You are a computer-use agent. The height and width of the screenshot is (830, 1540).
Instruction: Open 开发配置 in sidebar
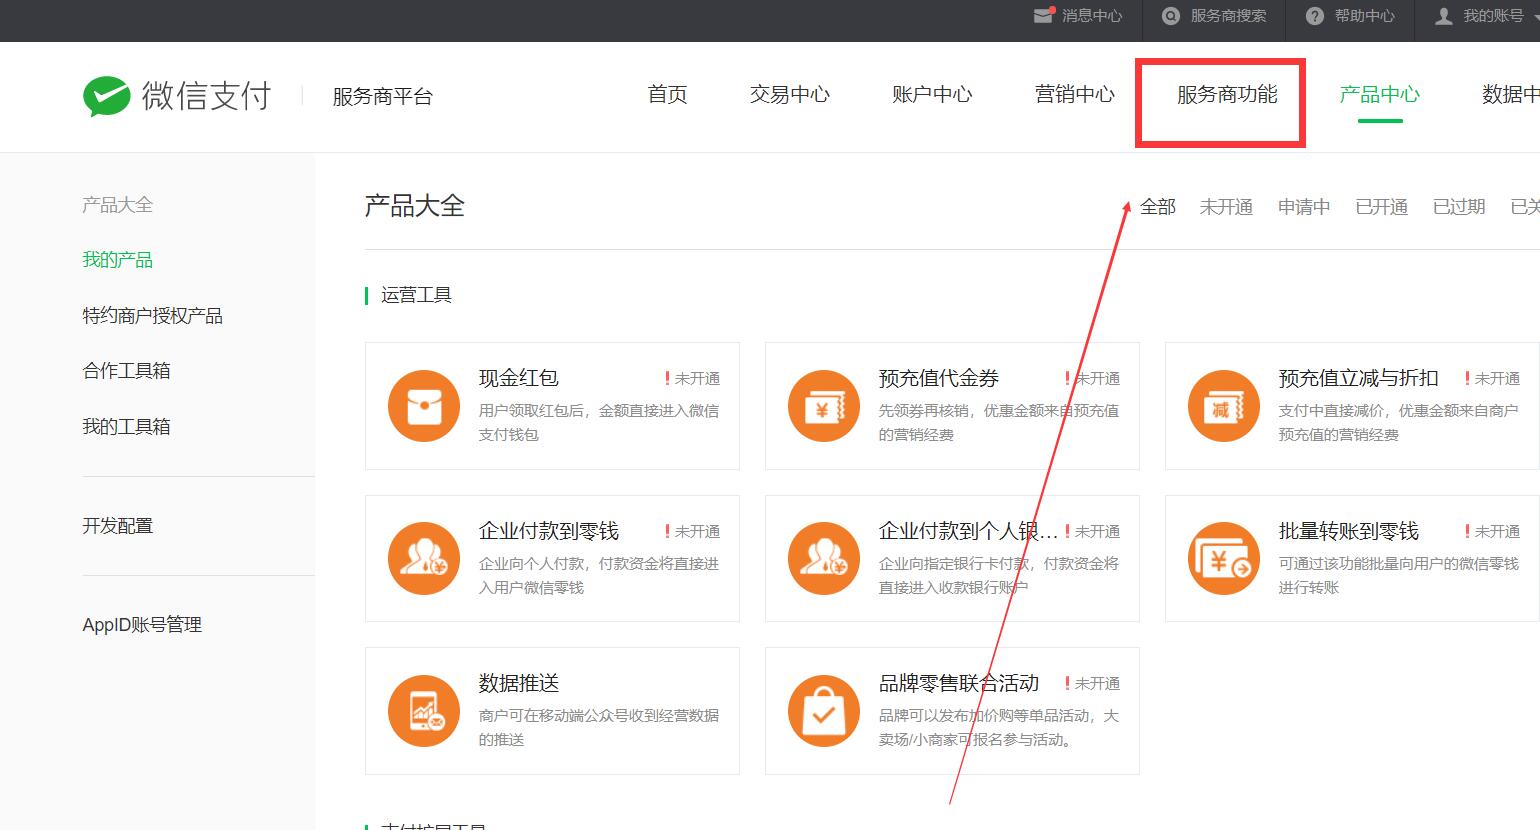117,526
